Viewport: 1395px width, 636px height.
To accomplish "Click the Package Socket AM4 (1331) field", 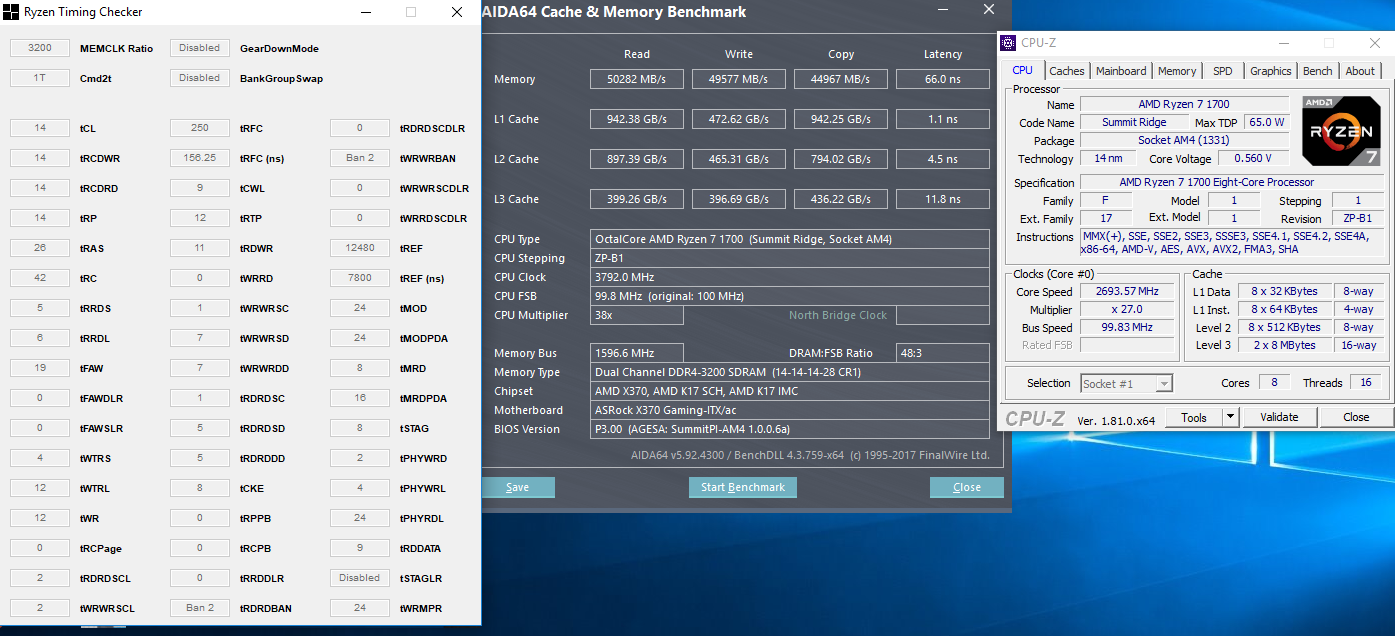I will coord(1184,140).
